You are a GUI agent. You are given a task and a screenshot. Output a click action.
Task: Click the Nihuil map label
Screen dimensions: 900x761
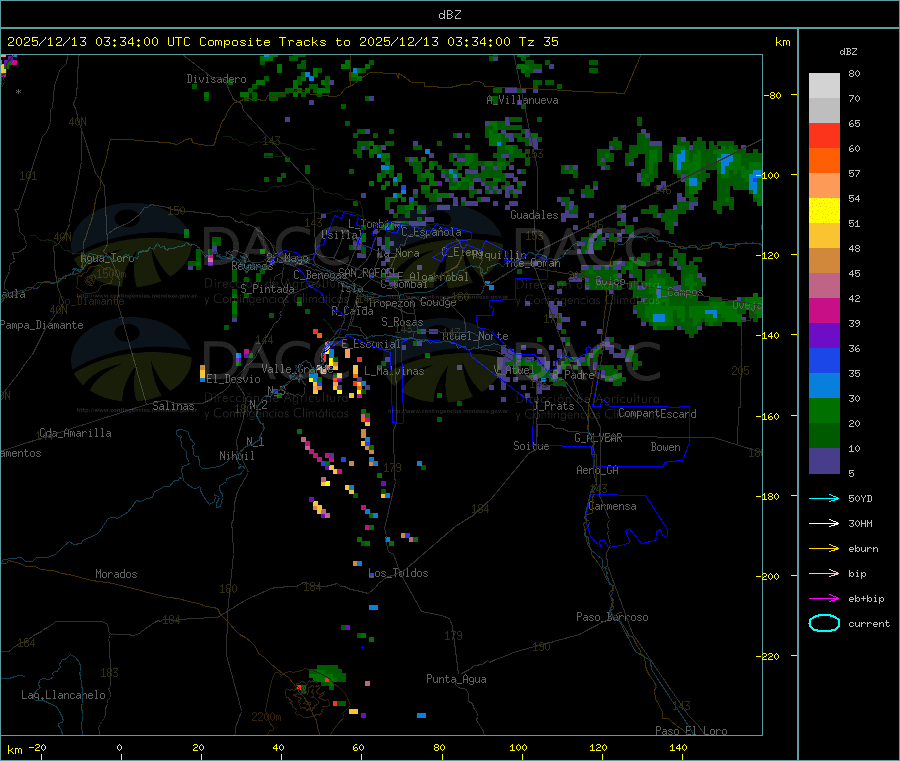point(237,456)
